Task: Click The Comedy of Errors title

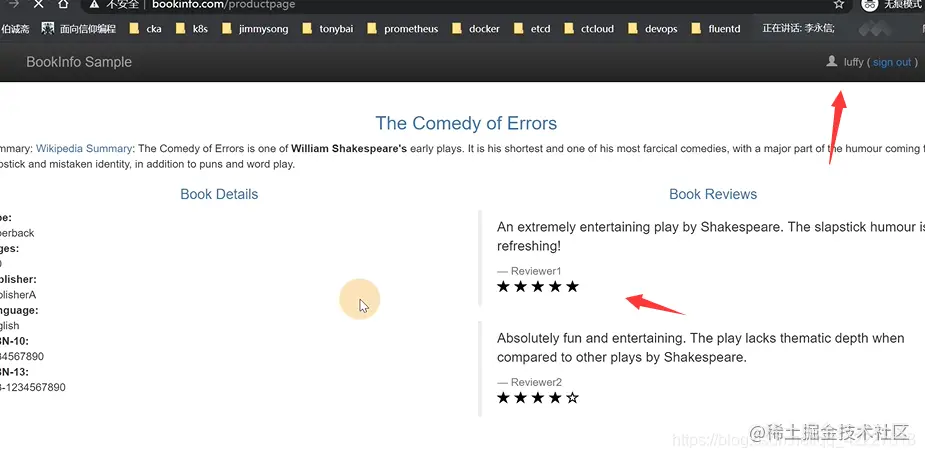Action: pos(466,123)
